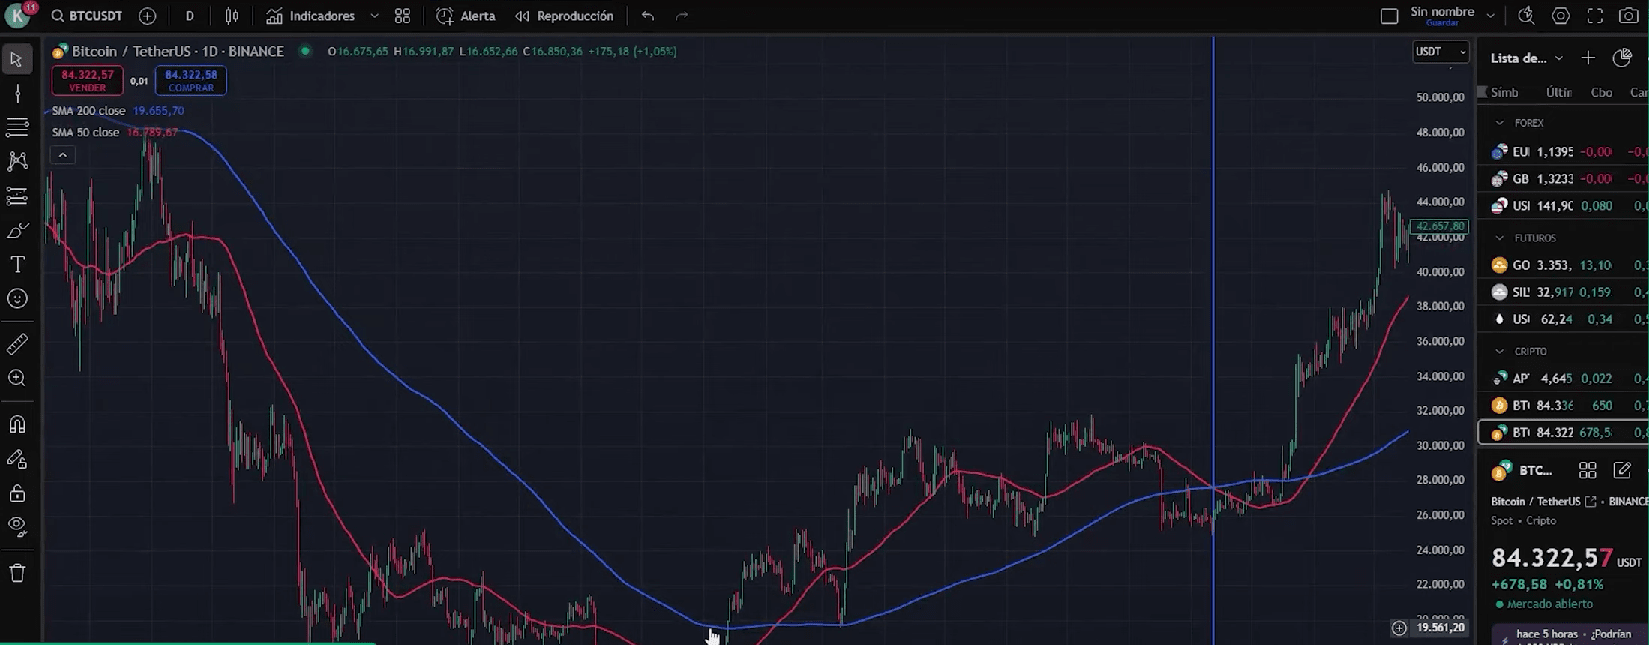
Task: Open the user profile avatar menu
Action: (19, 16)
